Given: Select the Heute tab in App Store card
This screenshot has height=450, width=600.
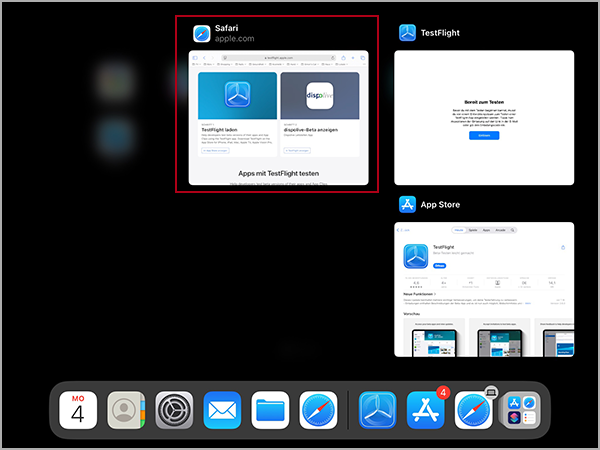Looking at the screenshot, I should 459,230.
